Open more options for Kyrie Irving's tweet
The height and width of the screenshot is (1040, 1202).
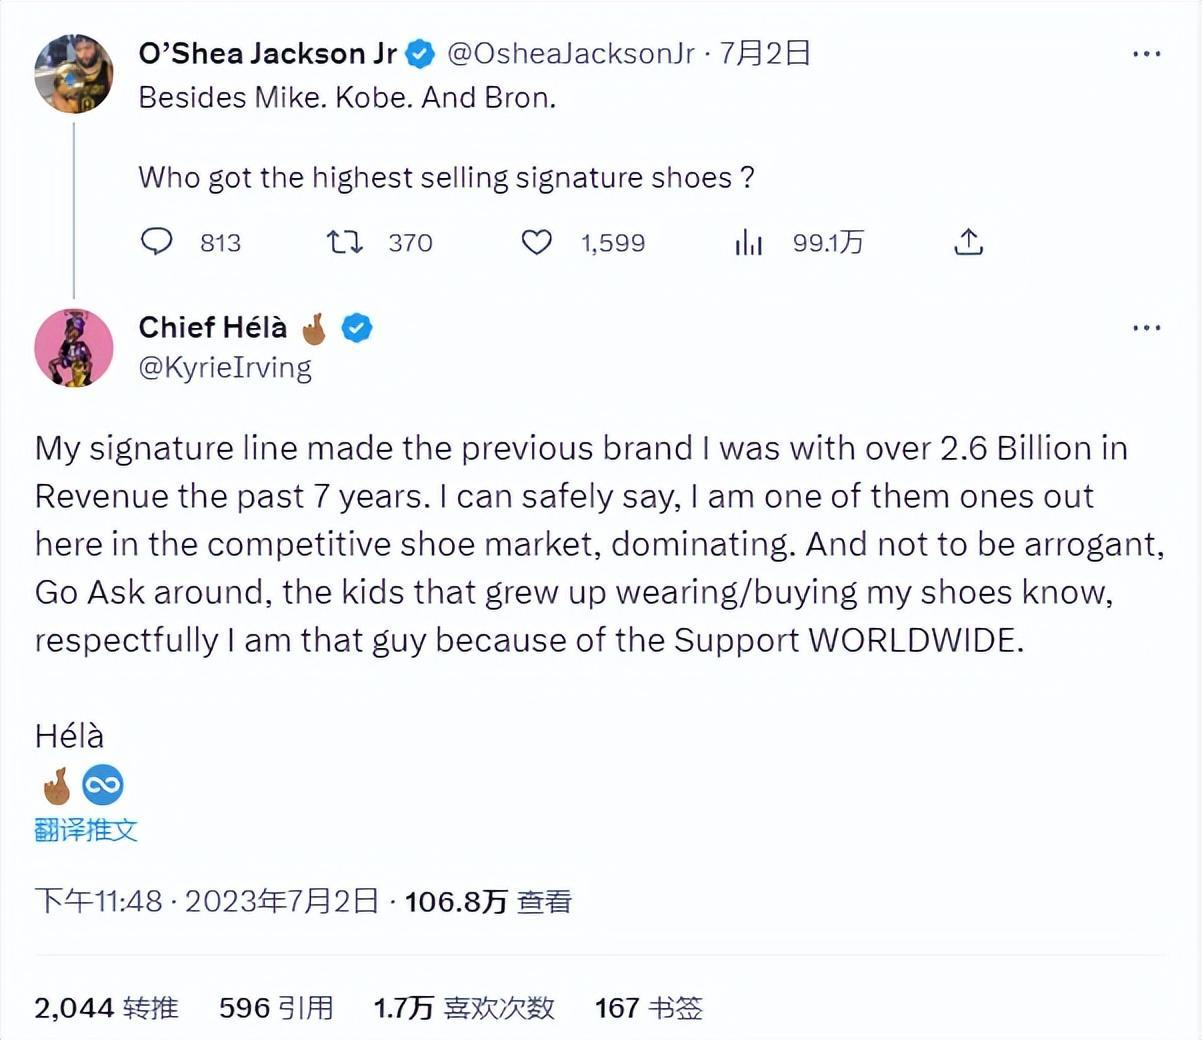tap(1146, 327)
